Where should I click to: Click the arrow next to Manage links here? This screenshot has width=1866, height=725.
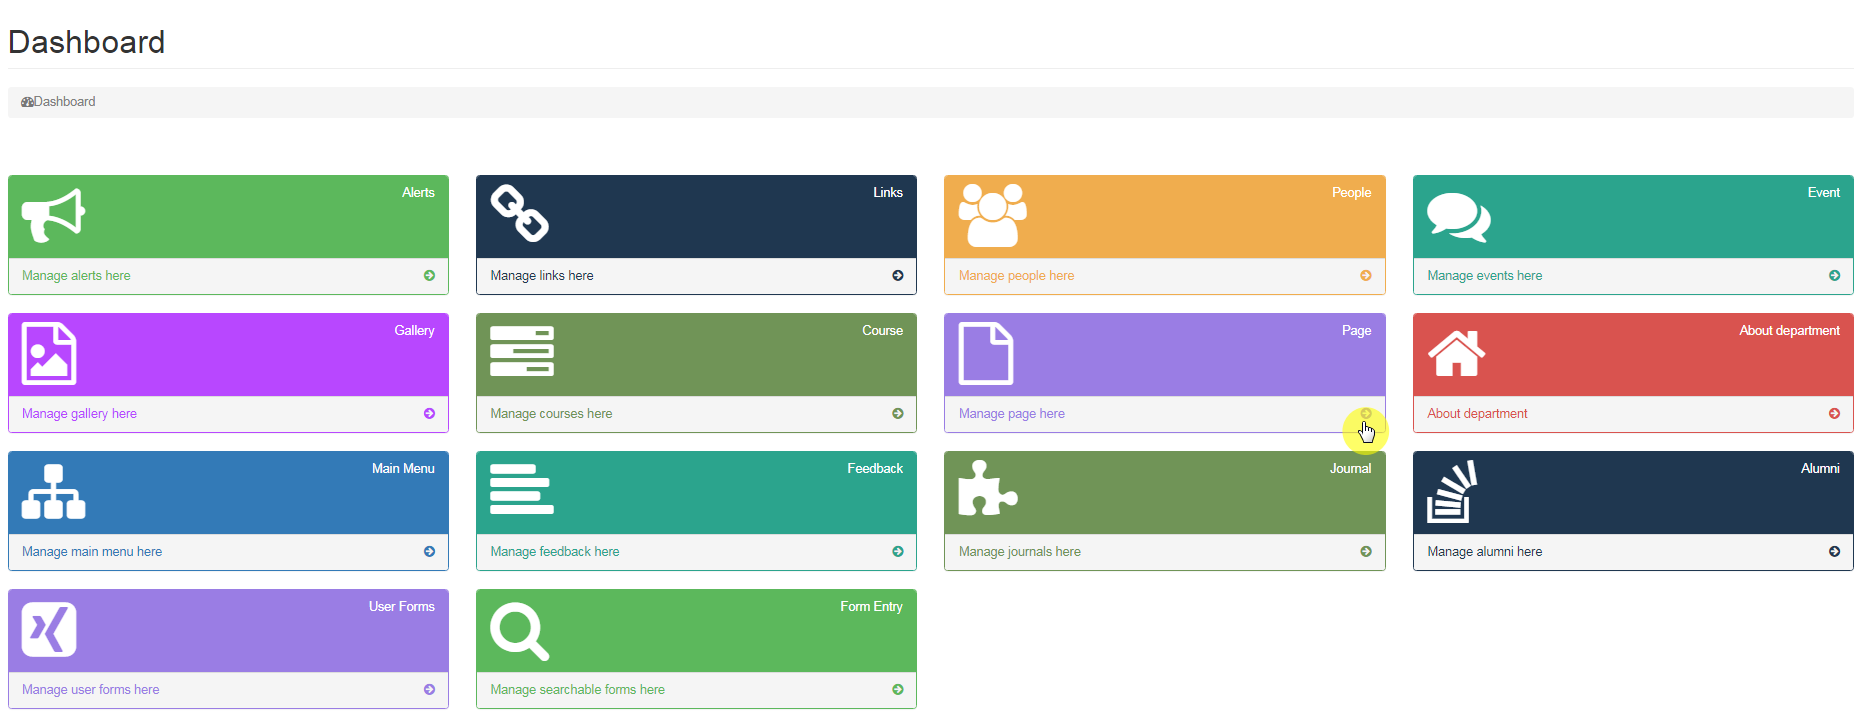(897, 276)
